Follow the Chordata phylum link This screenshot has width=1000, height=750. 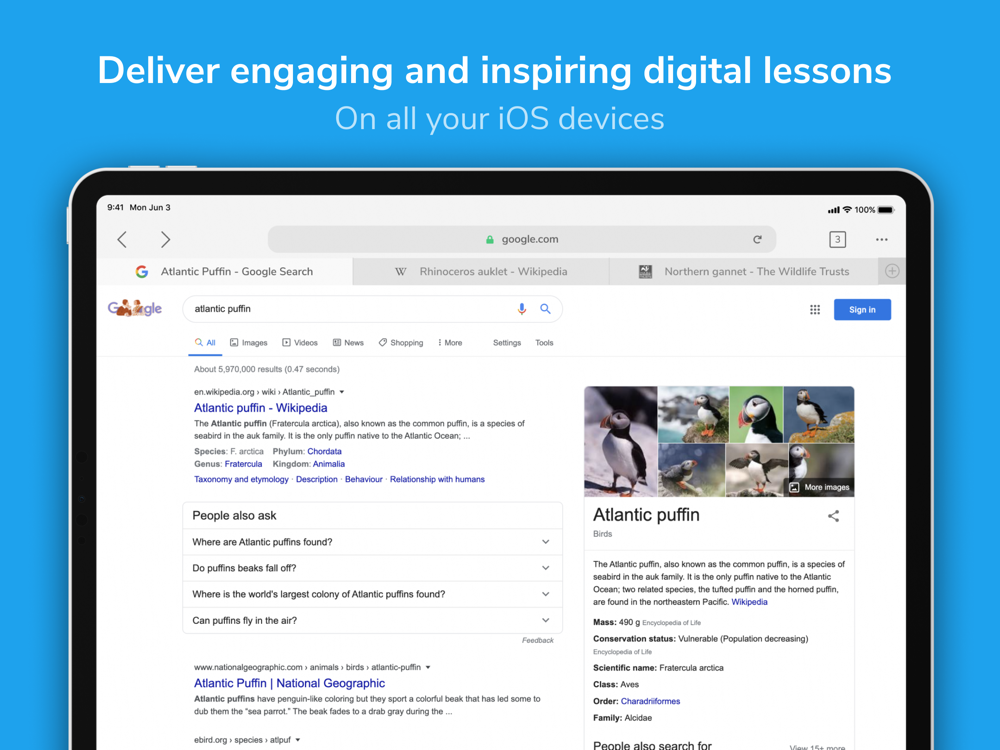point(324,452)
